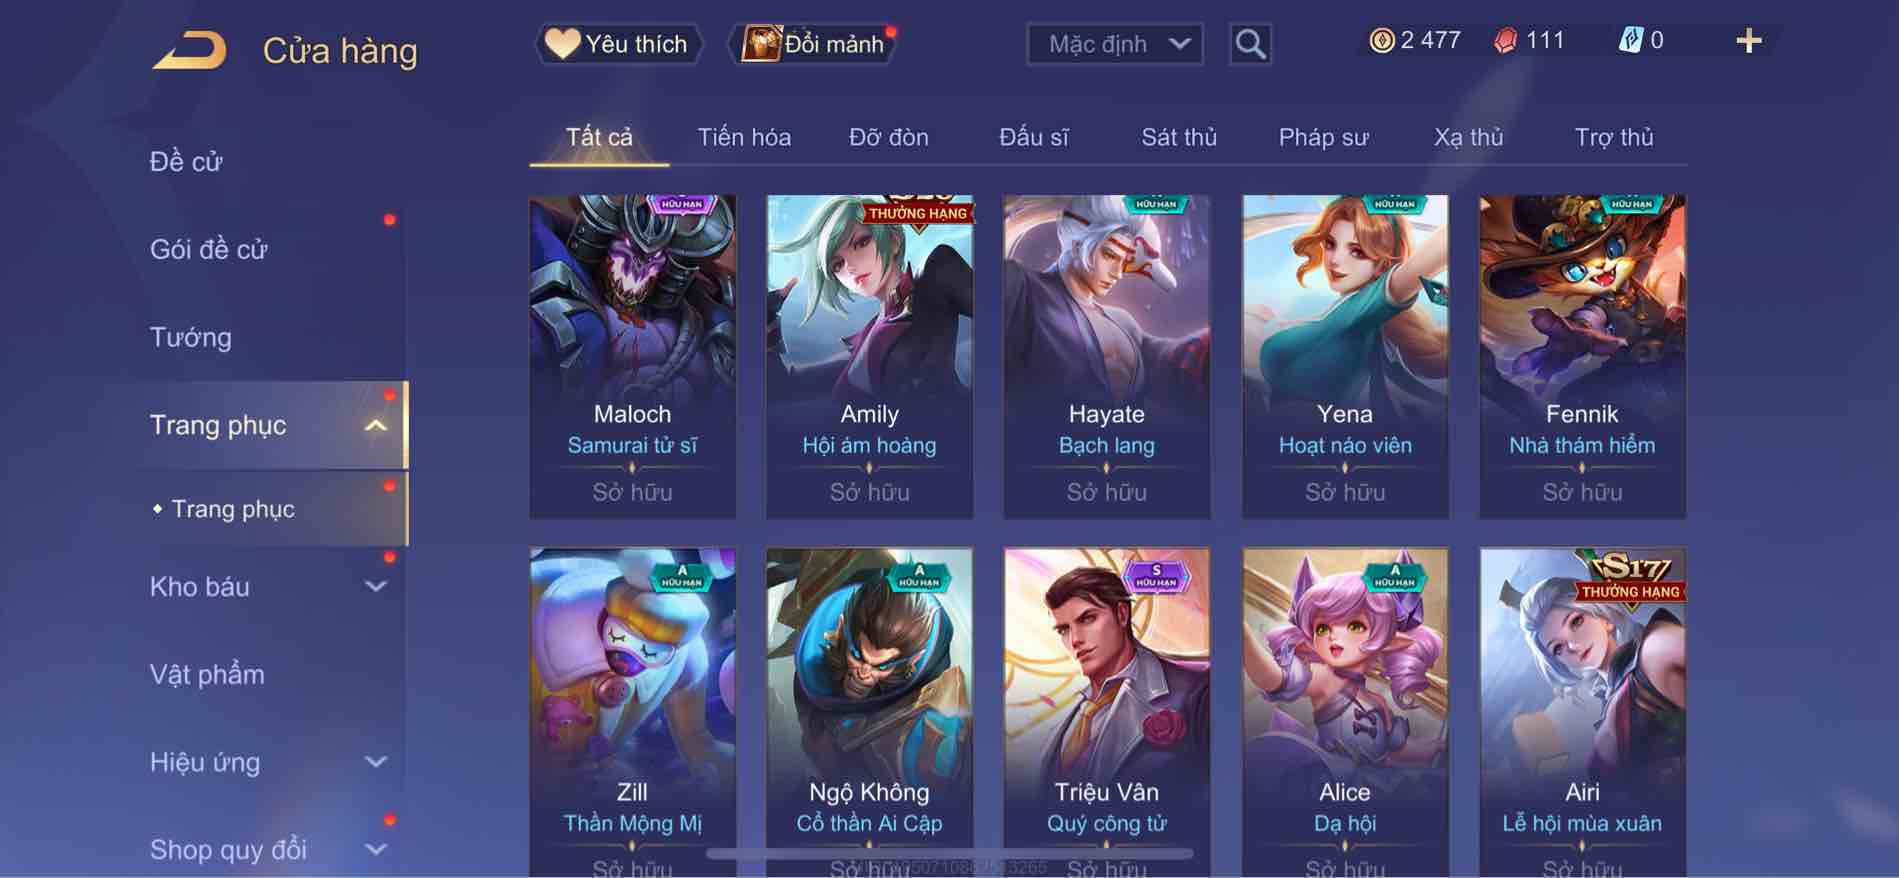Screen dimensions: 1899x878
Task: Tap the blue voucher currency icon
Action: [x=1630, y=40]
